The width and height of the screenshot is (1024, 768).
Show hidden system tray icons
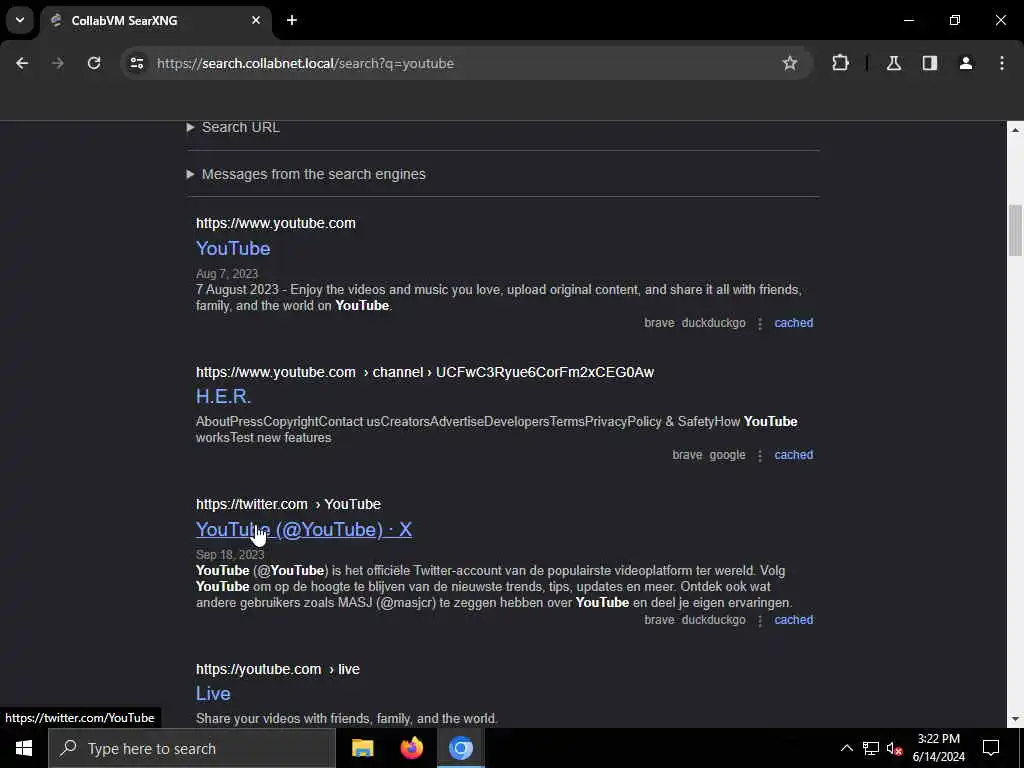(846, 748)
